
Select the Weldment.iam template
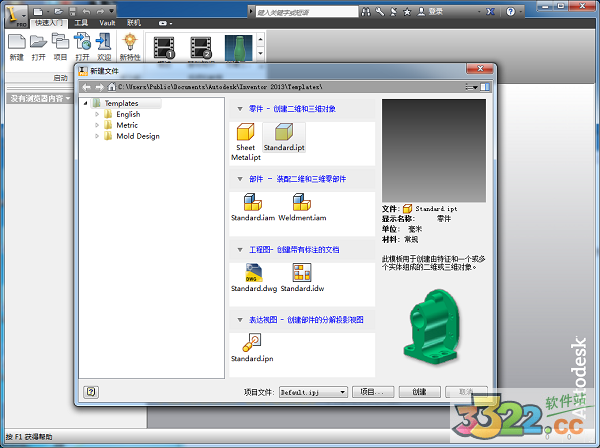(302, 207)
